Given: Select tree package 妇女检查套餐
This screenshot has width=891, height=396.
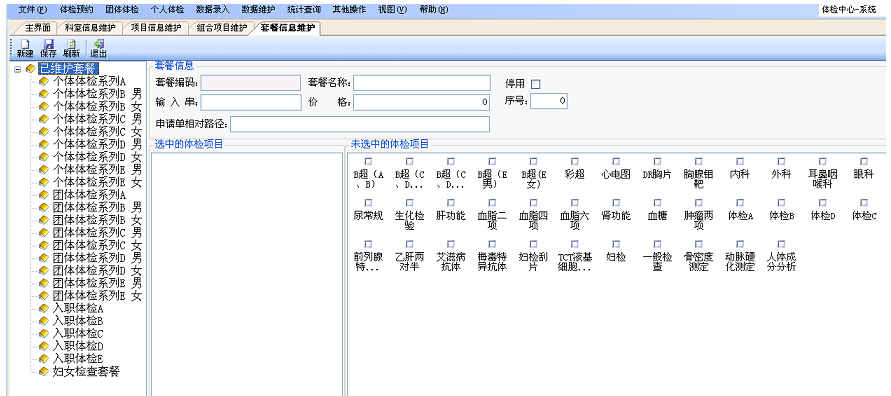Looking at the screenshot, I should (x=86, y=372).
